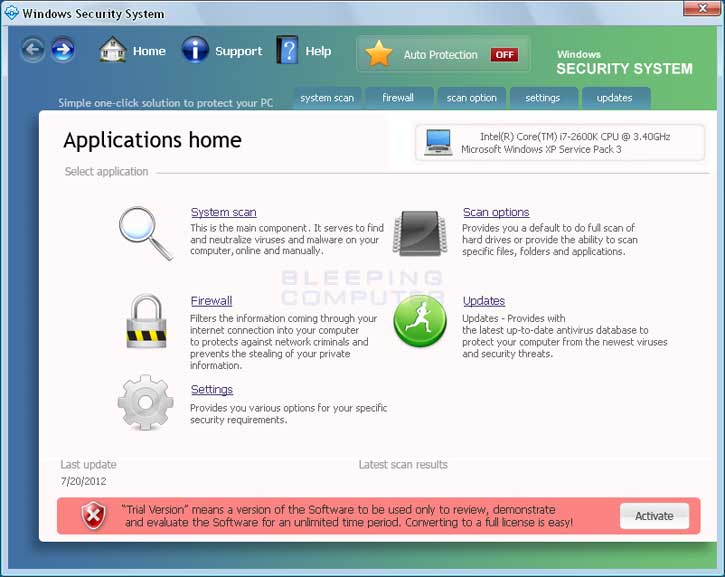This screenshot has height=577, width=725.
Task: Switch to the settings tab
Action: point(543,98)
